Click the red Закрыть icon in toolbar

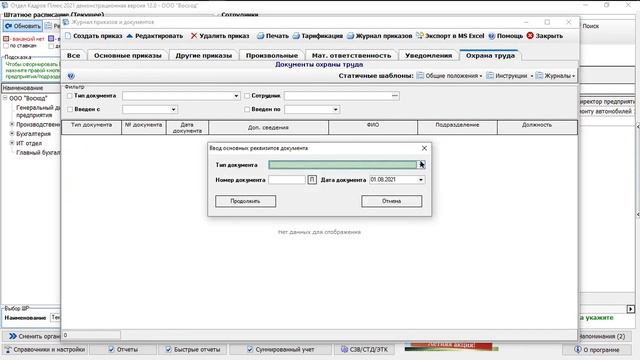tap(530, 36)
